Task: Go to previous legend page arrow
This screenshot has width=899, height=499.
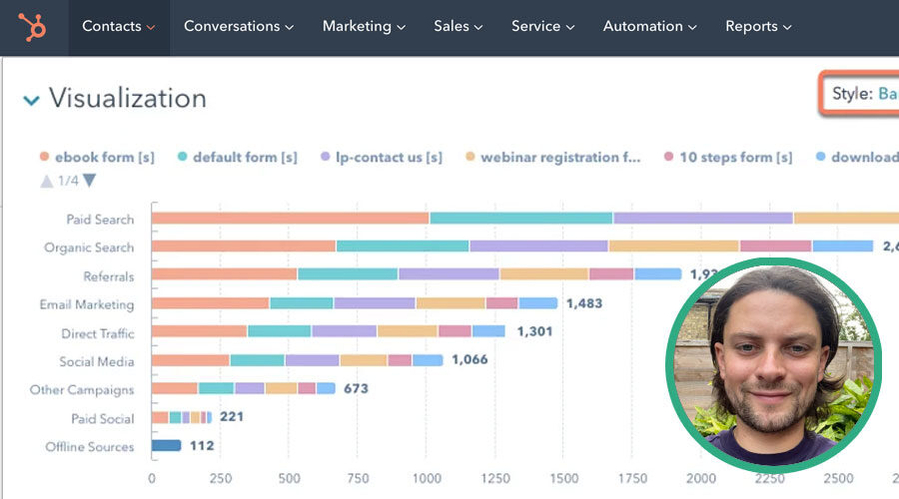Action: (46, 181)
